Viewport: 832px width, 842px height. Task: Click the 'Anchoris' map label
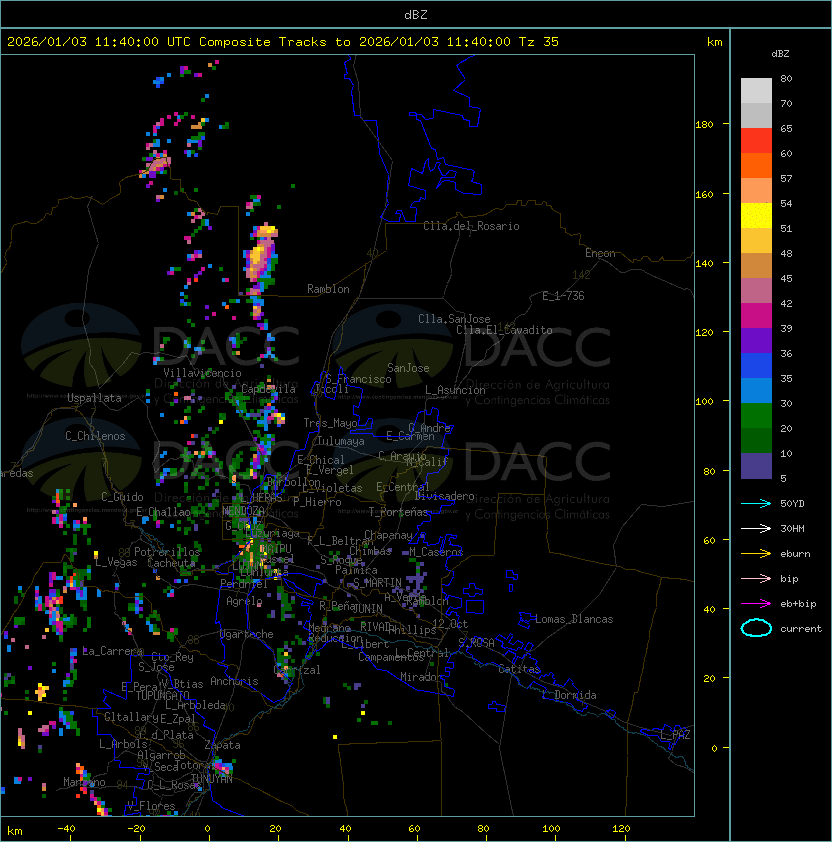(234, 681)
